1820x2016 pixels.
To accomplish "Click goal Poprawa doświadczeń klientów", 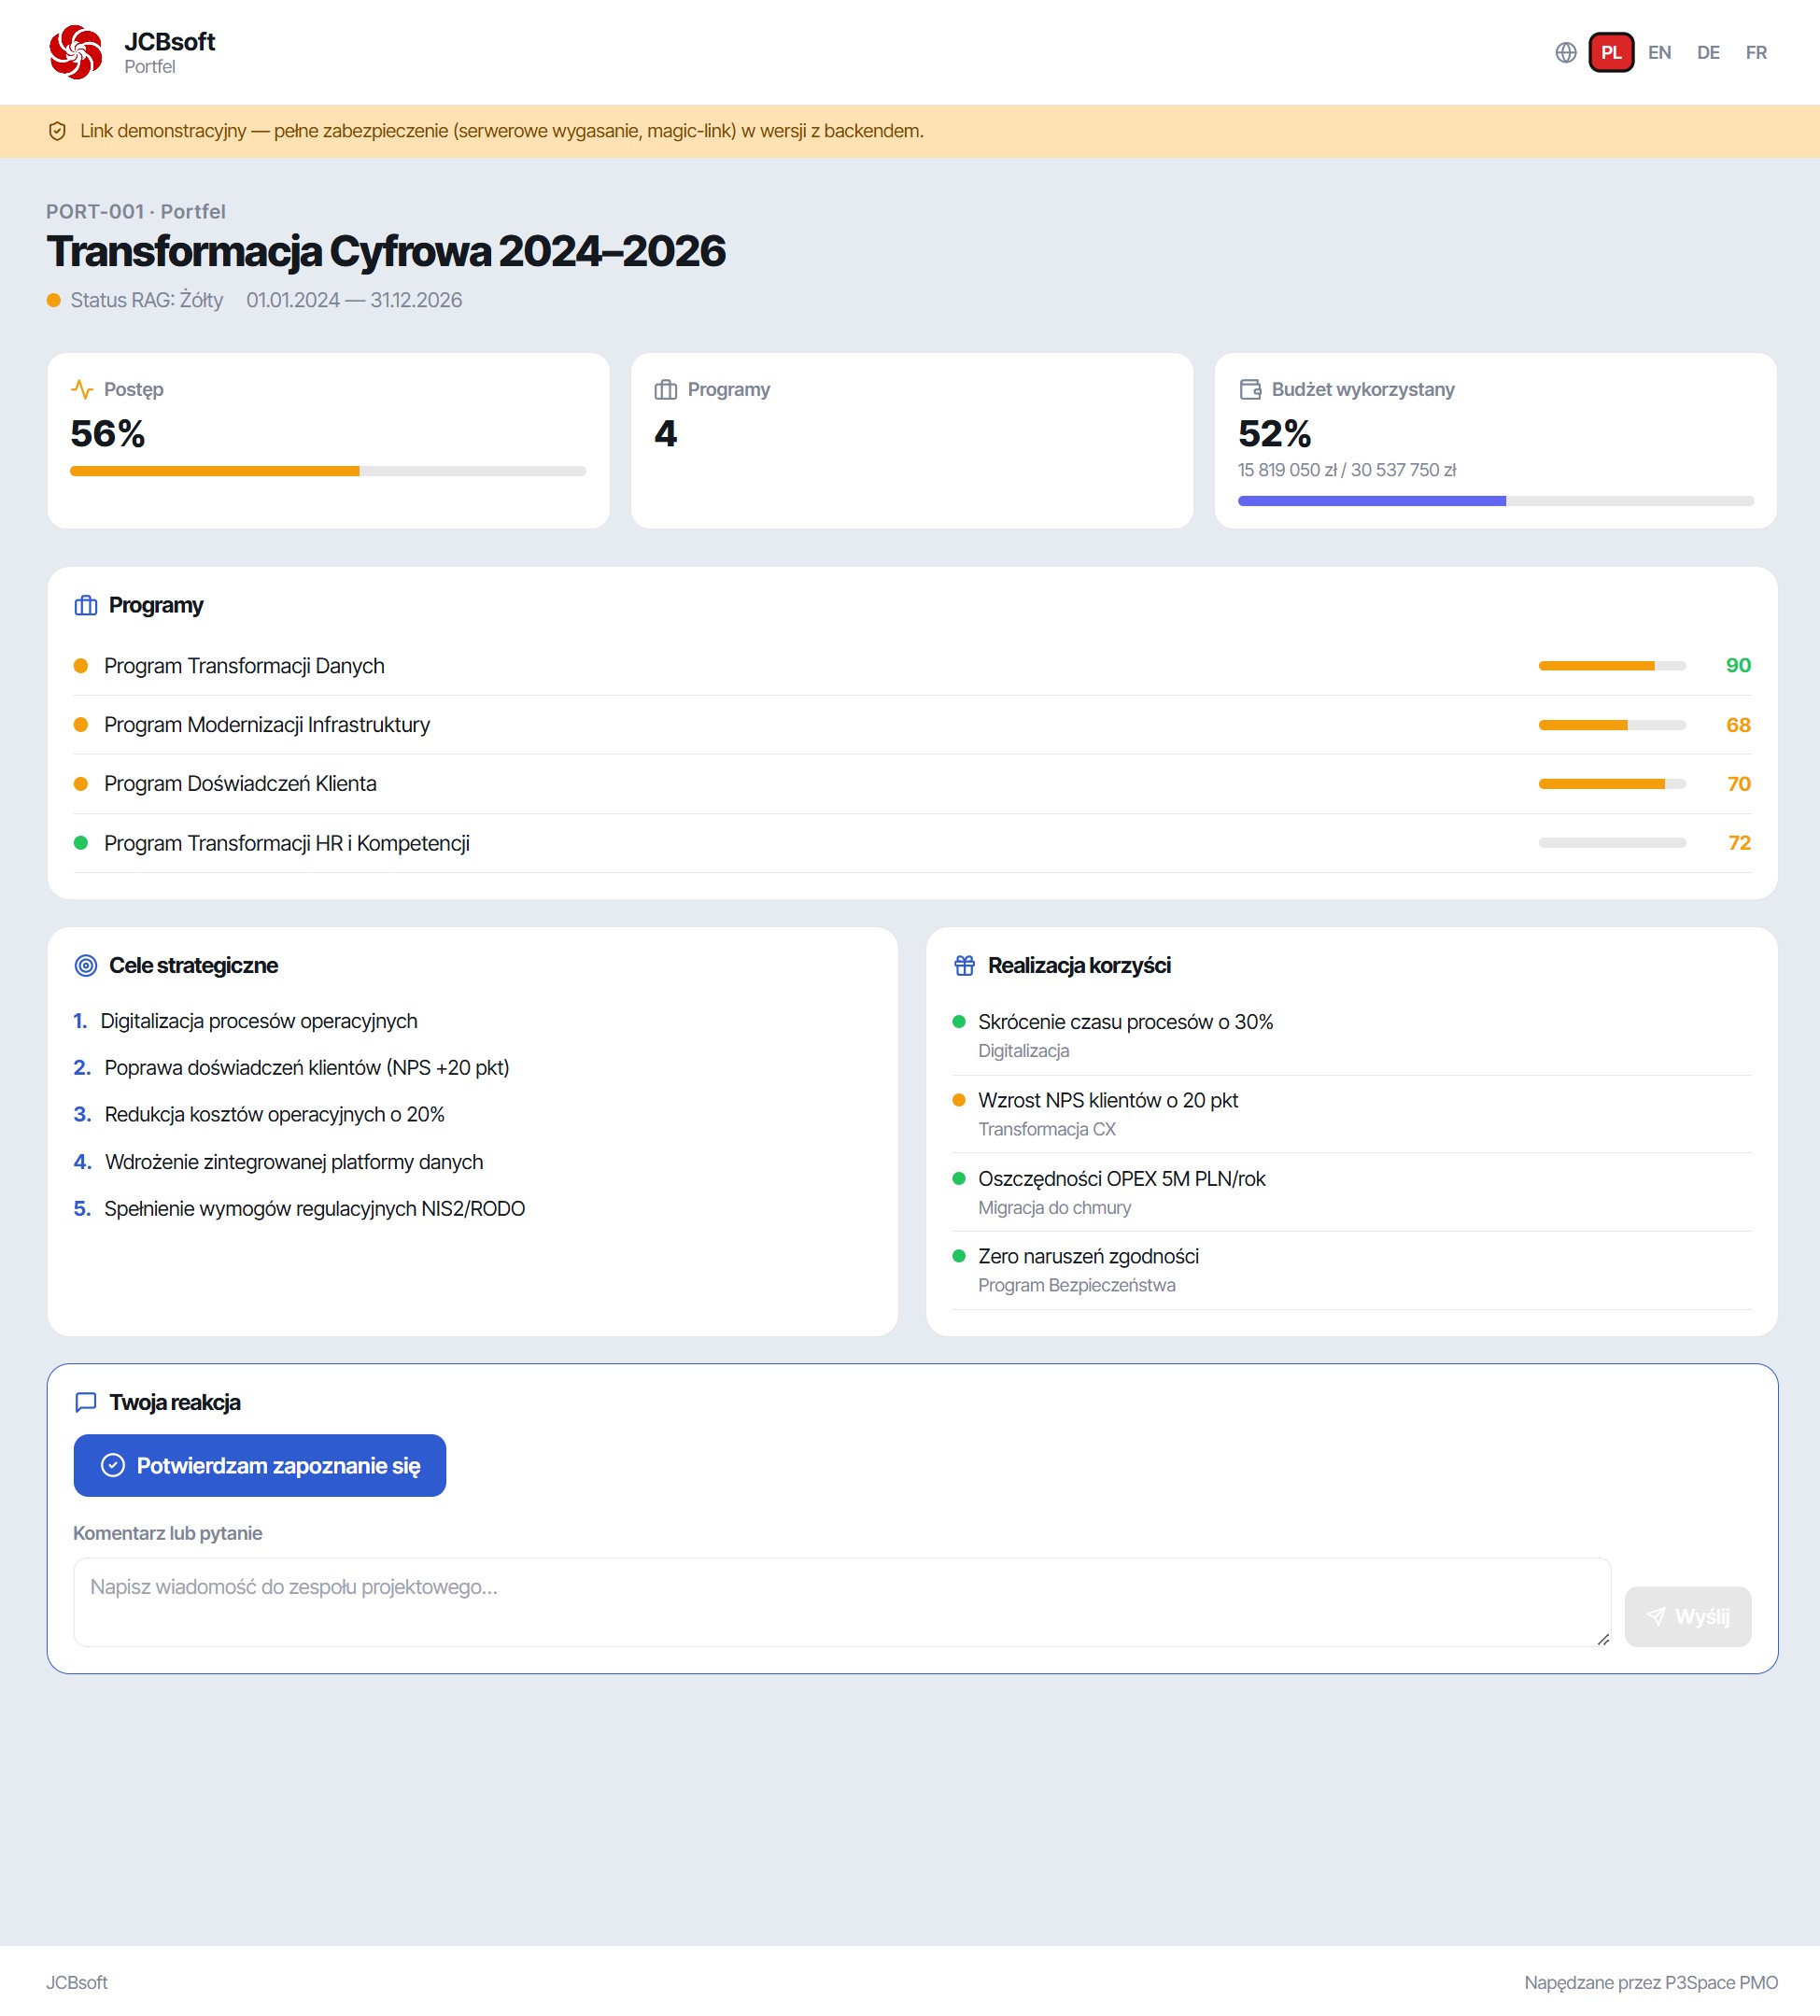I will coord(307,1067).
